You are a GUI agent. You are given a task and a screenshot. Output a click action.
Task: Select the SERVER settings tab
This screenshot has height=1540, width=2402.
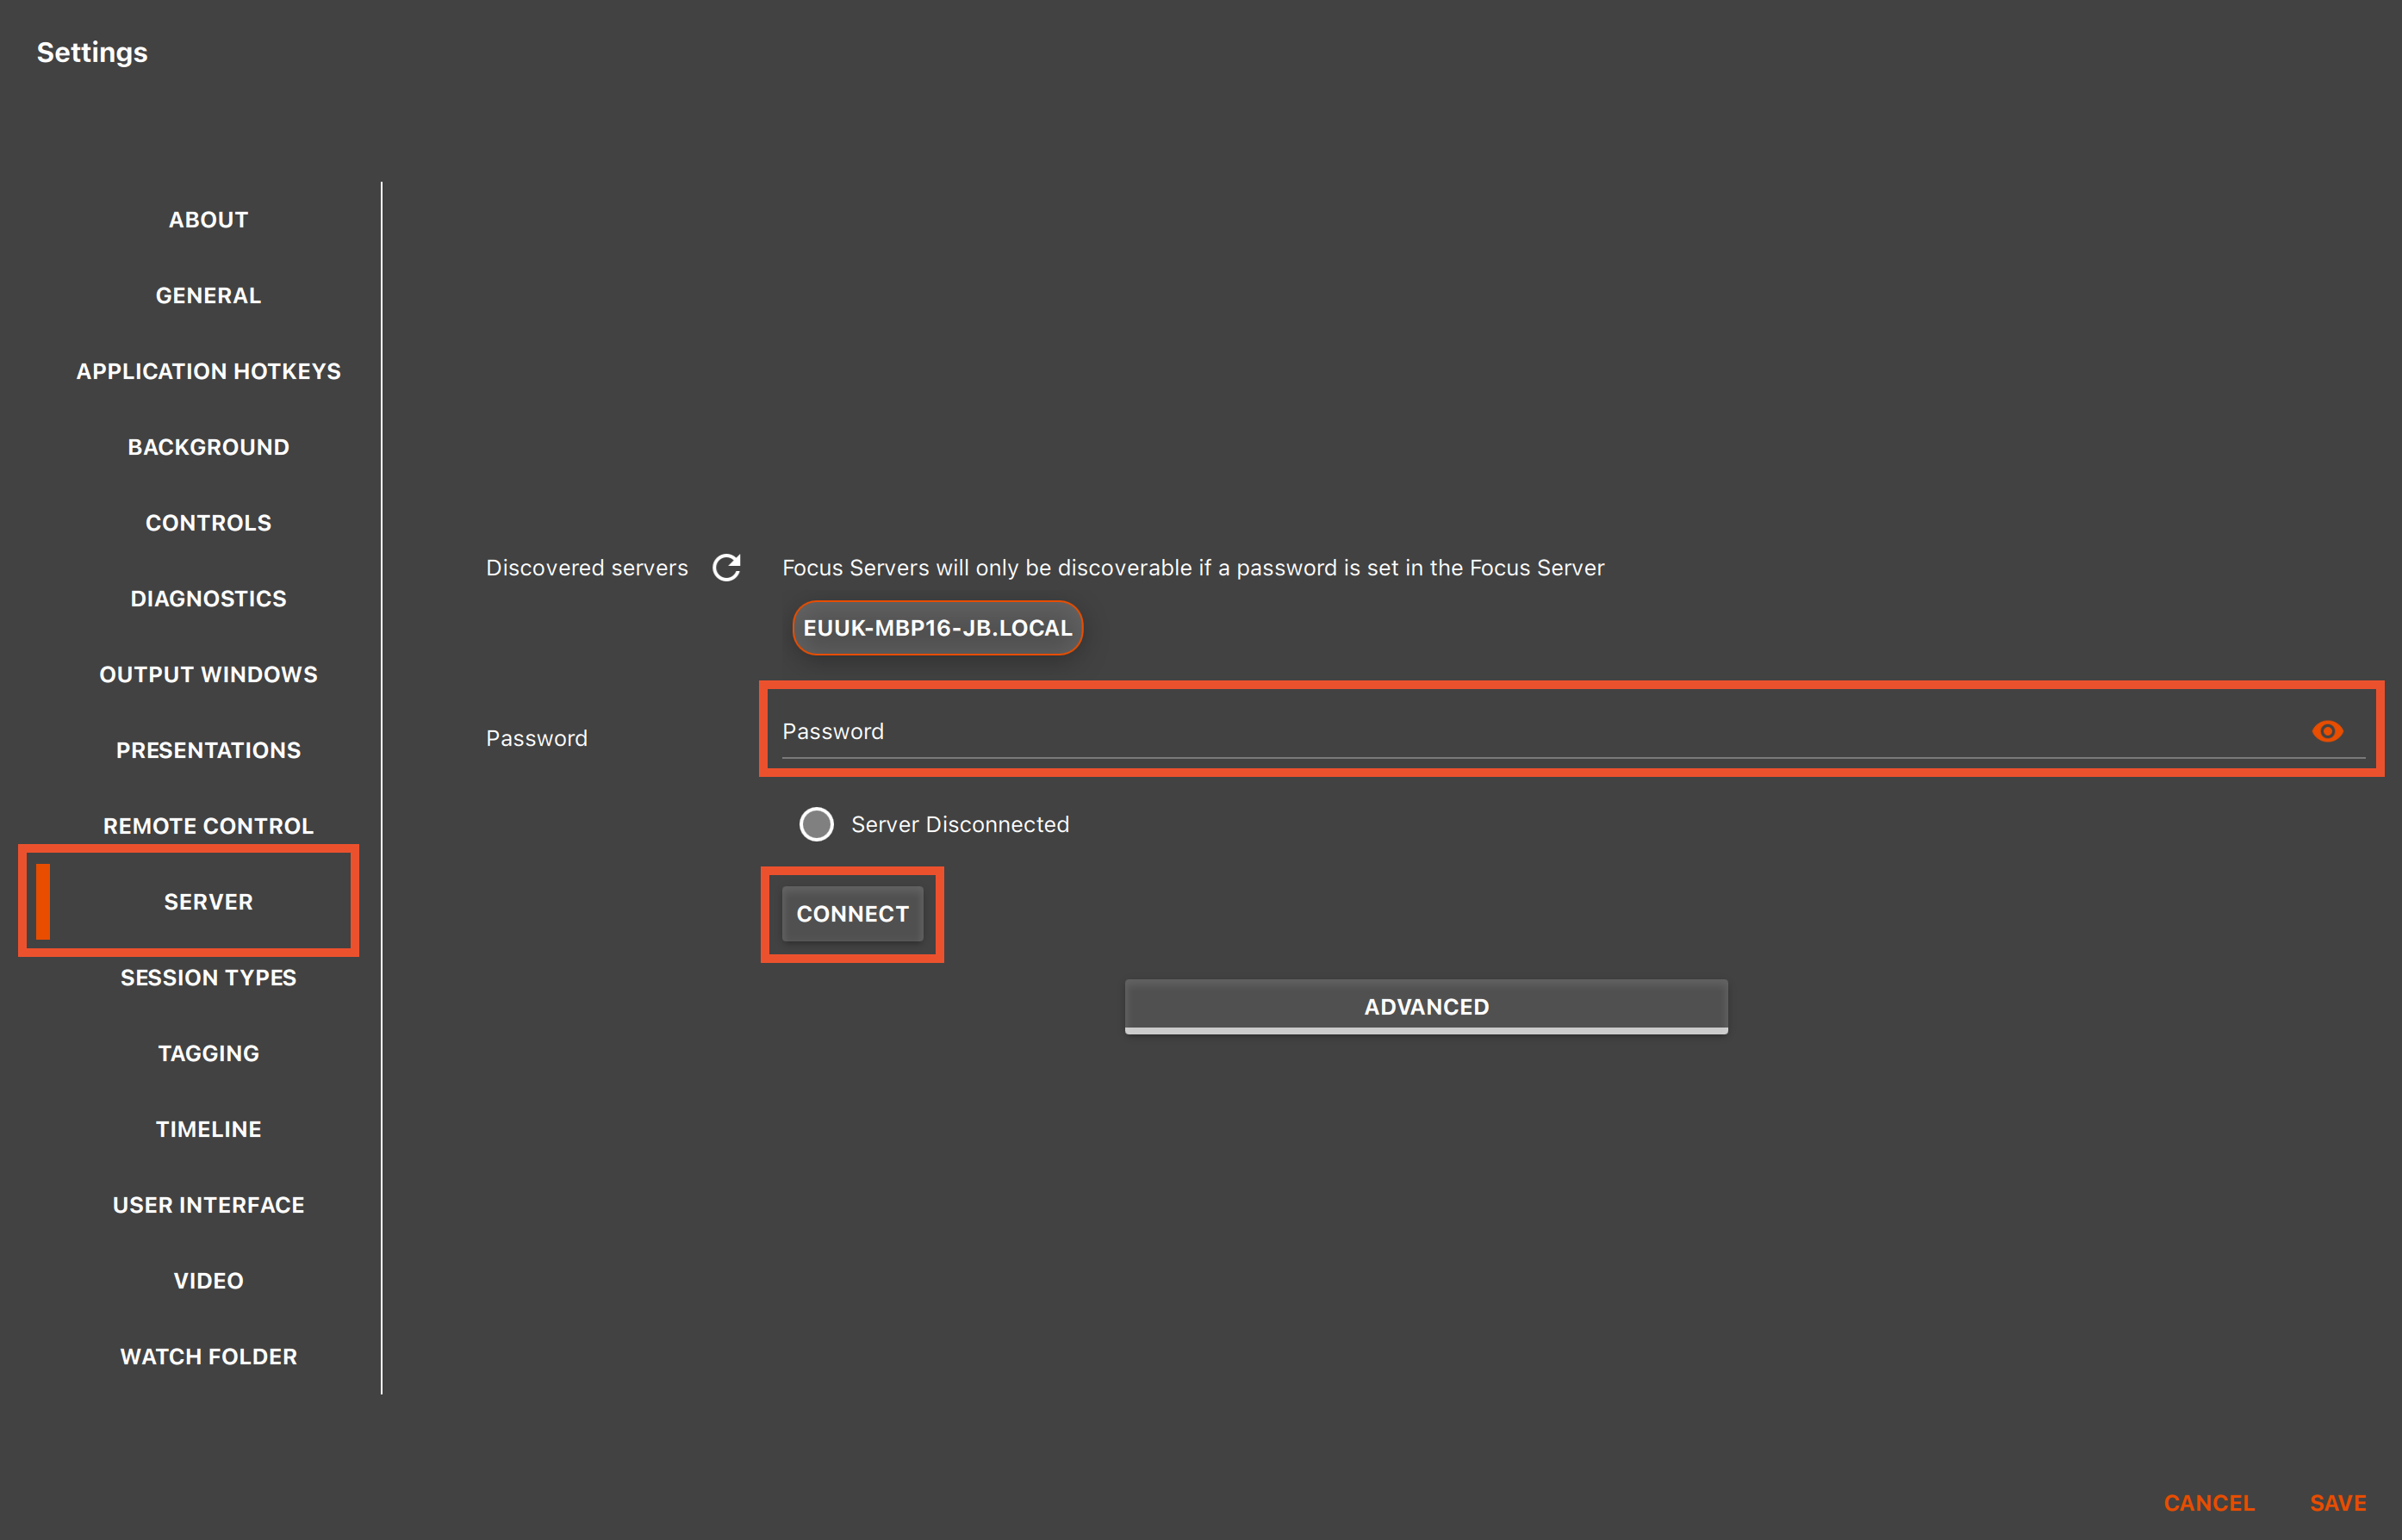pyautogui.click(x=208, y=902)
